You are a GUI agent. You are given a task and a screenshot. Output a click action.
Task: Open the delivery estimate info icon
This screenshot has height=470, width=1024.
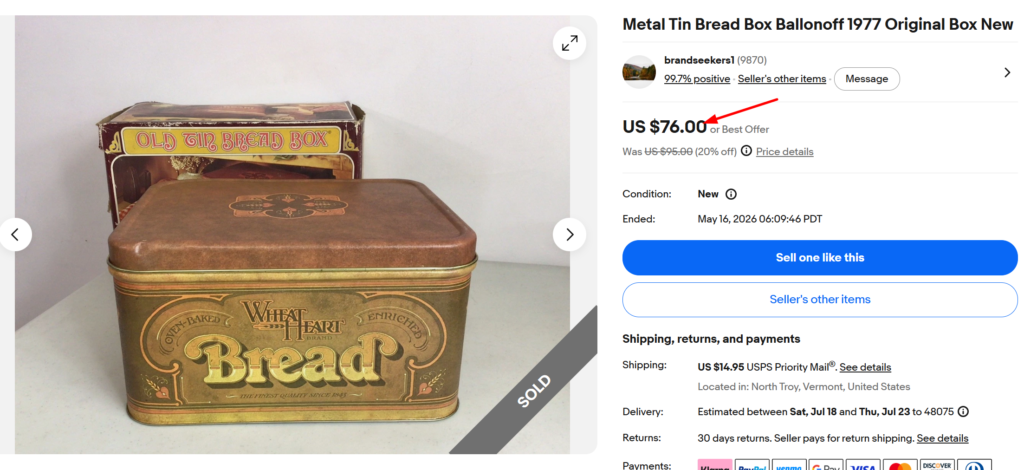click(963, 412)
